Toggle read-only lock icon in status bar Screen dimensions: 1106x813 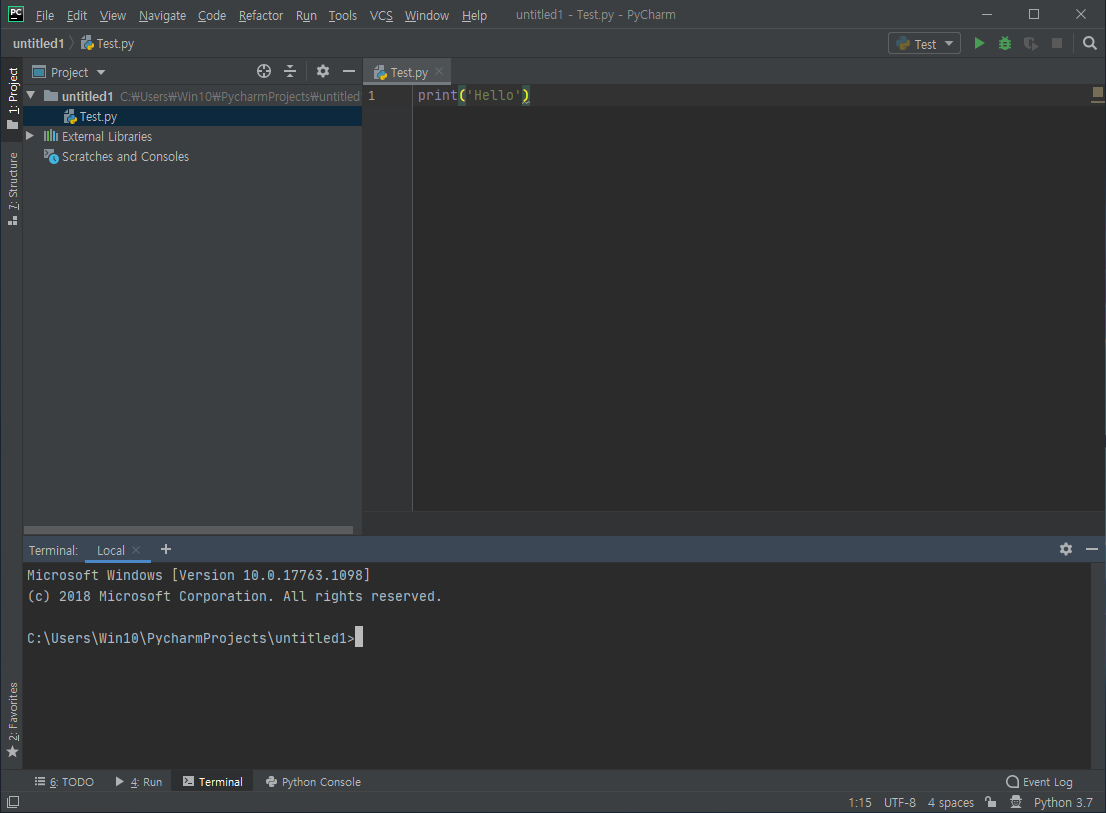point(991,802)
